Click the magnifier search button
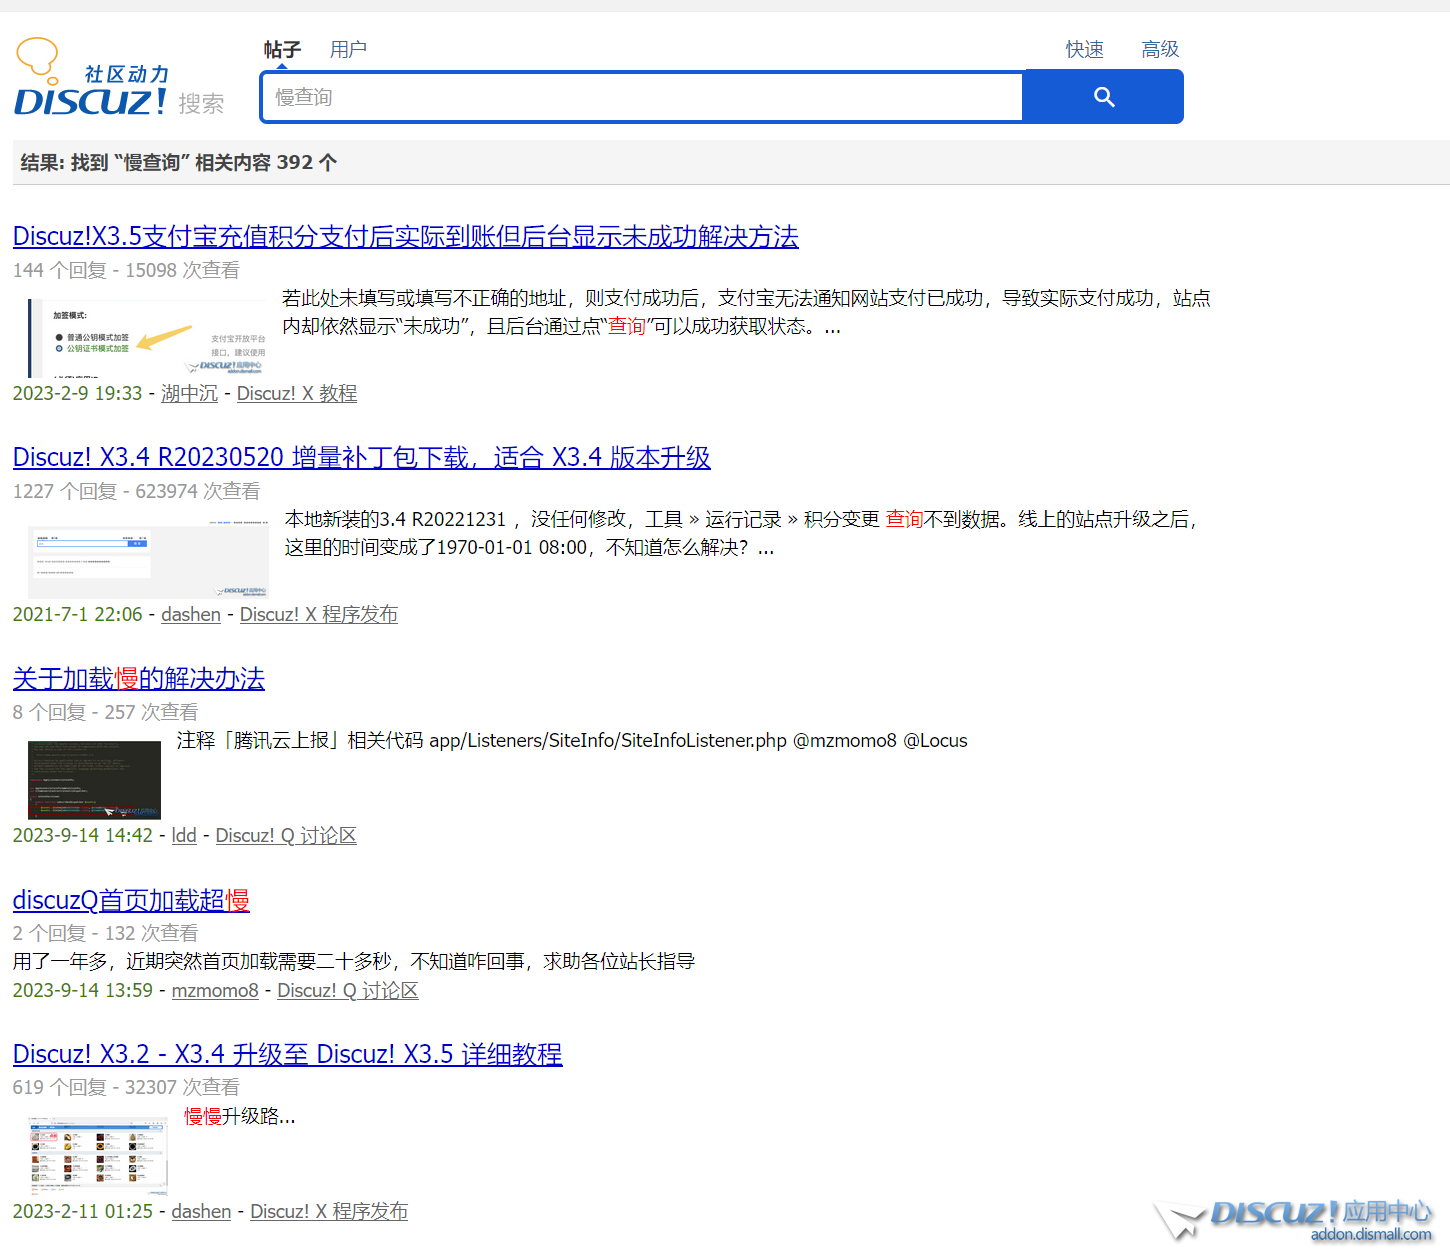This screenshot has height=1260, width=1450. (x=1103, y=97)
